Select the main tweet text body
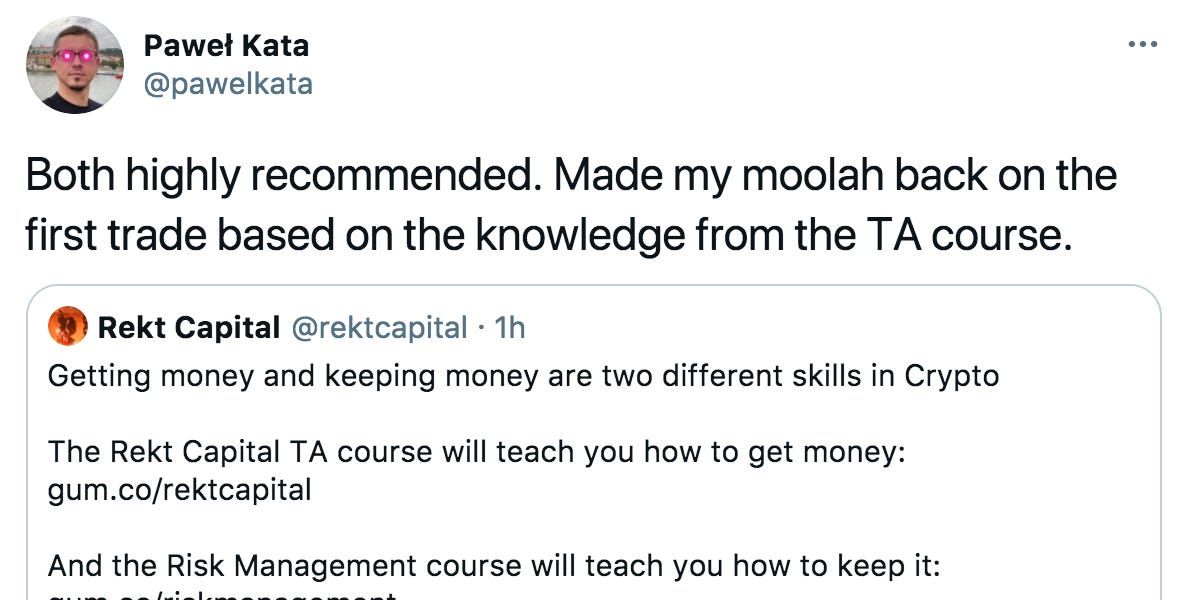This screenshot has width=1190, height=600. click(570, 205)
